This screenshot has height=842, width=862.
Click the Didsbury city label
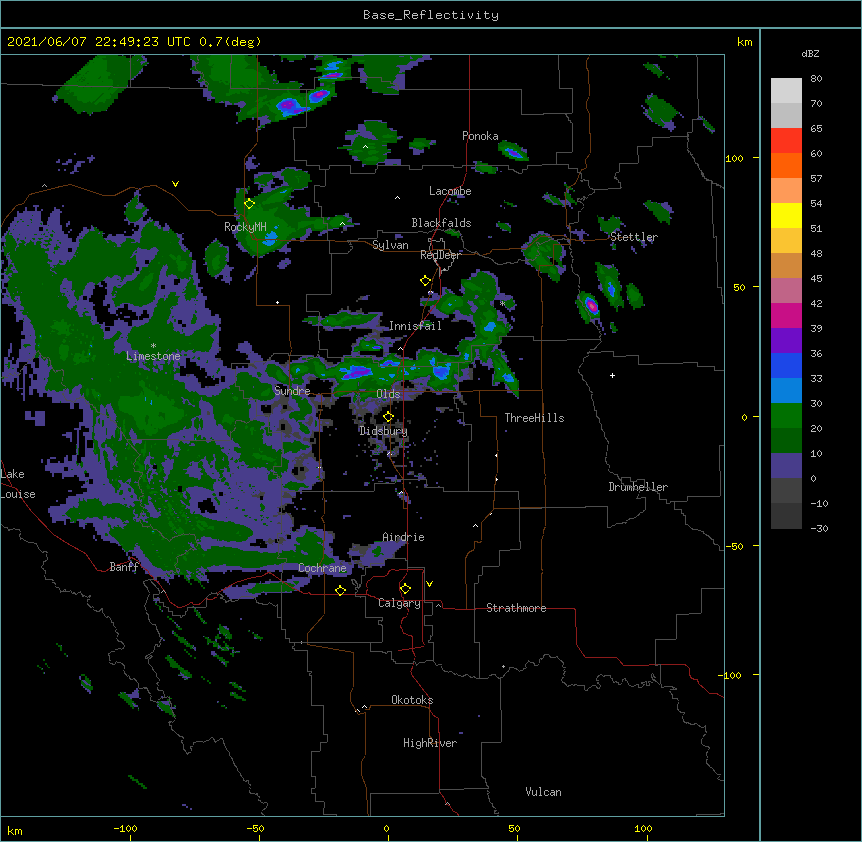[383, 431]
